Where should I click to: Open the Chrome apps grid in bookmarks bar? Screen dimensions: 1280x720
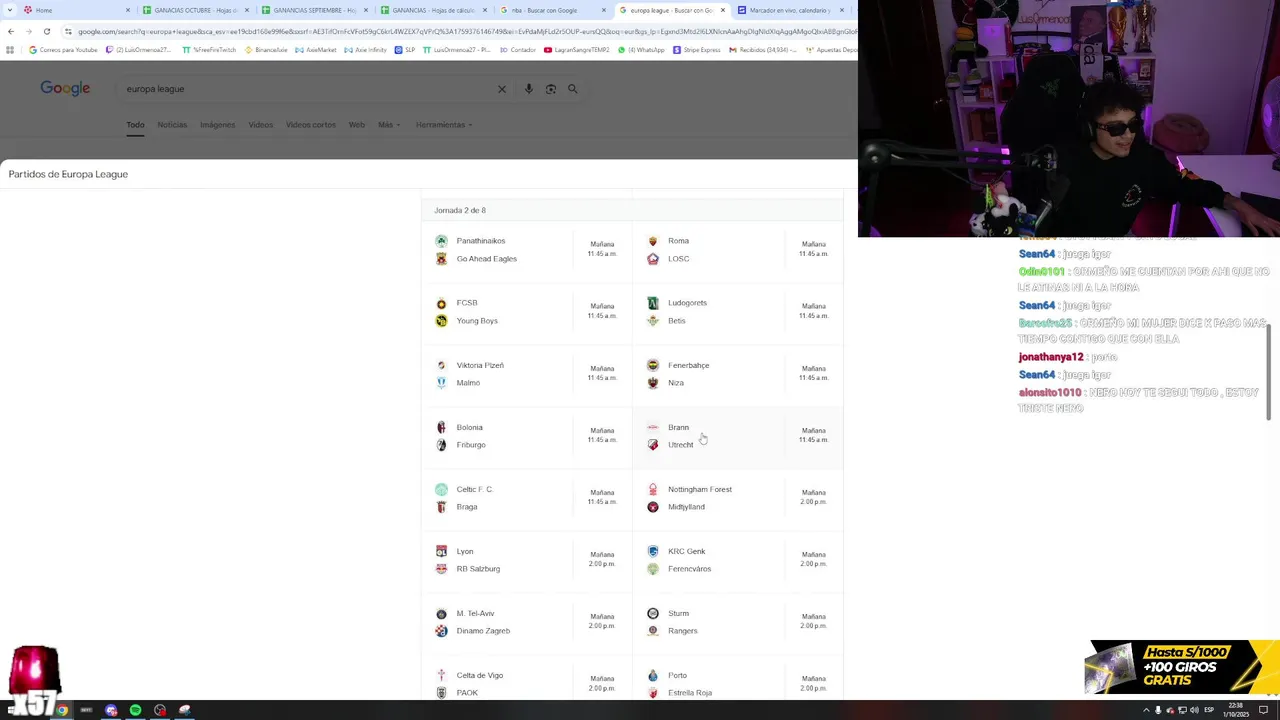pyautogui.click(x=10, y=50)
